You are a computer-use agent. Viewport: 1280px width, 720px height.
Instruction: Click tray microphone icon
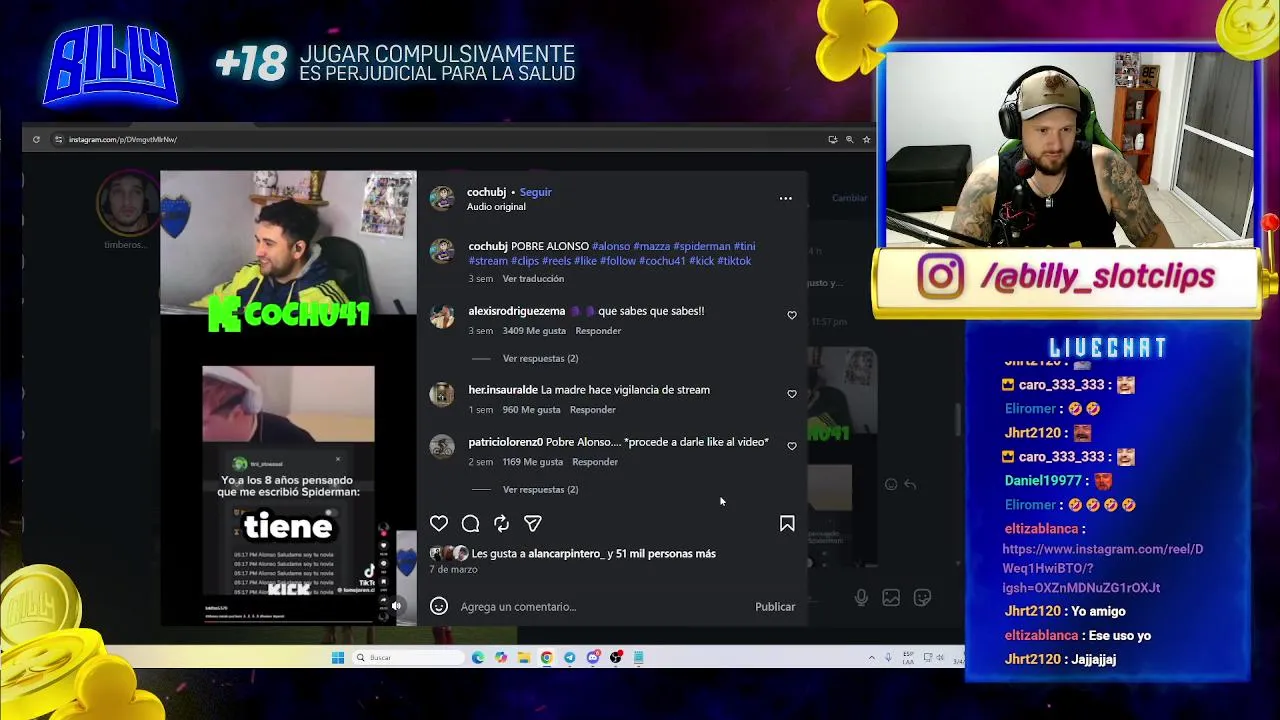[888, 657]
